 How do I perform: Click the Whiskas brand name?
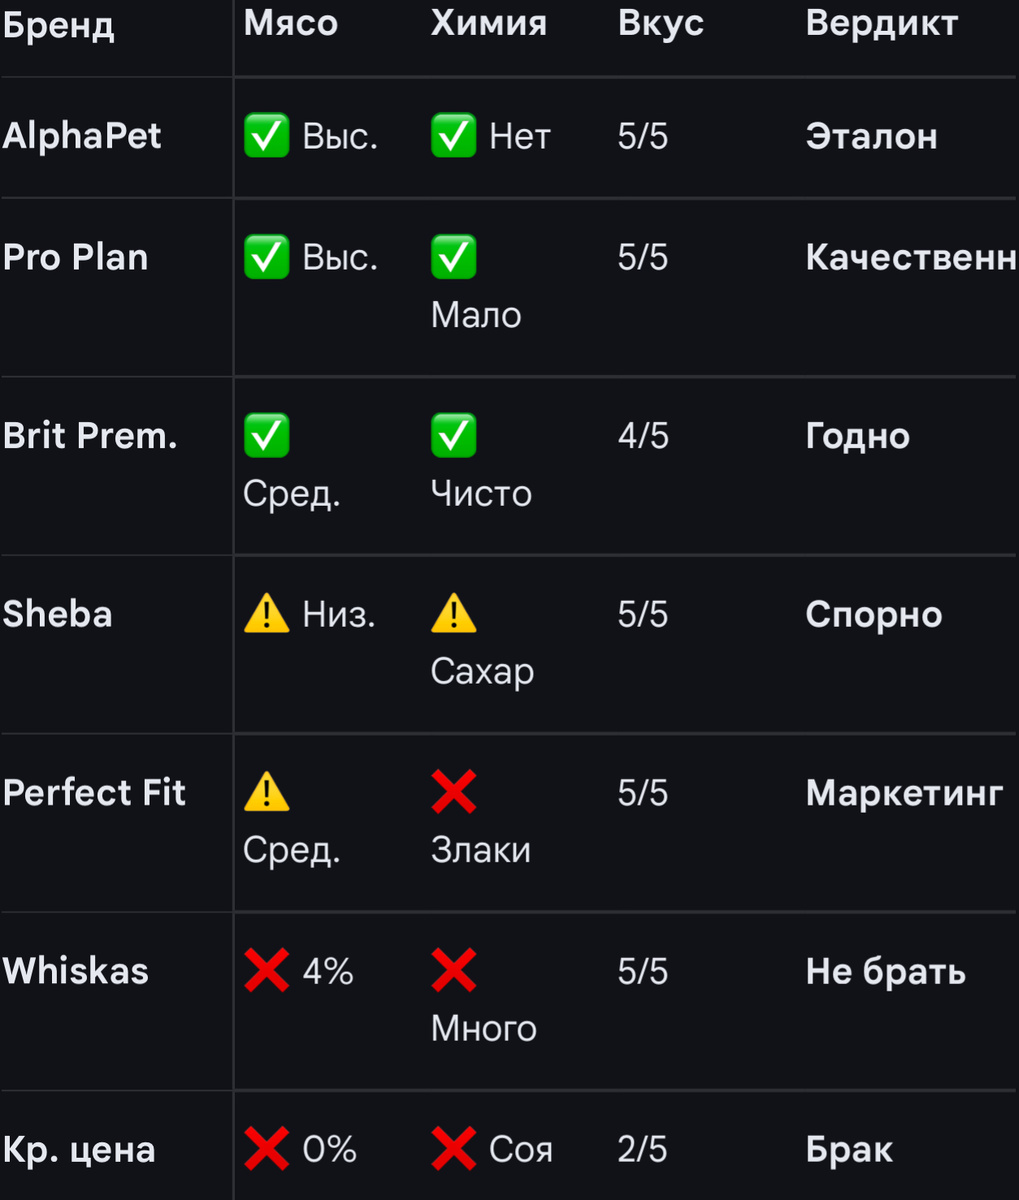[x=76, y=971]
